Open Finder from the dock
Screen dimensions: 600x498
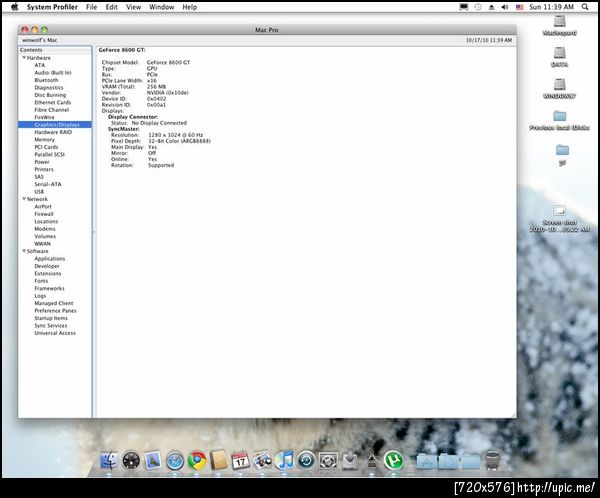point(109,460)
